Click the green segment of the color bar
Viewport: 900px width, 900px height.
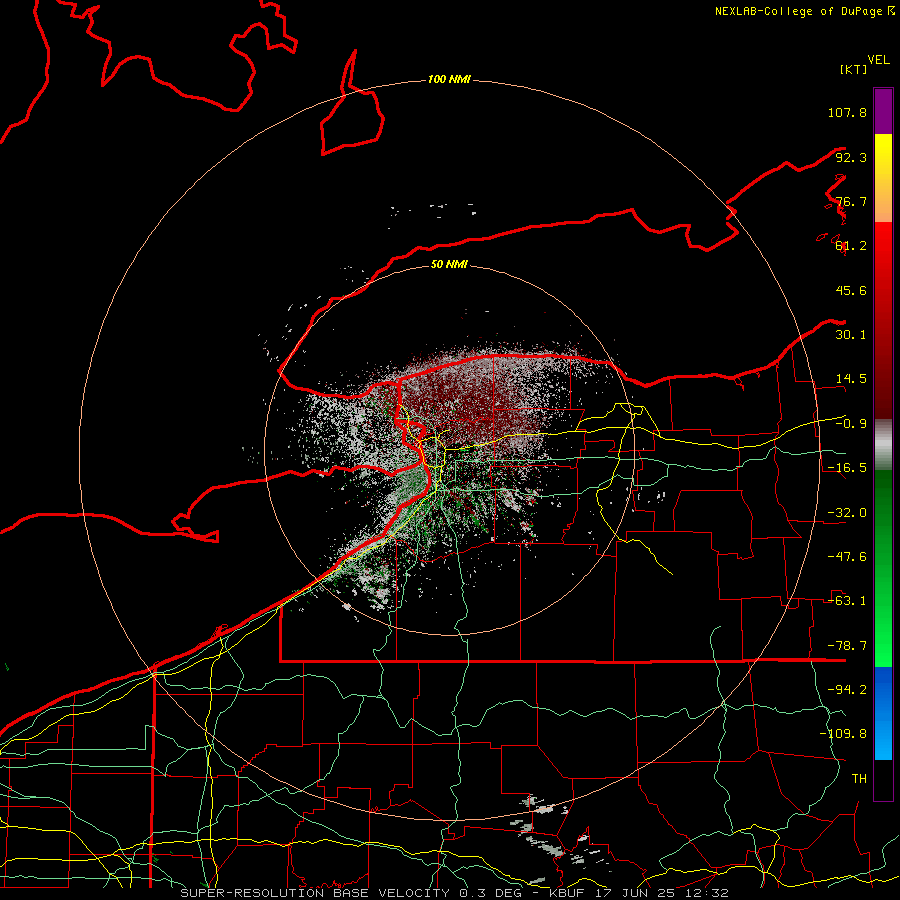click(x=883, y=568)
